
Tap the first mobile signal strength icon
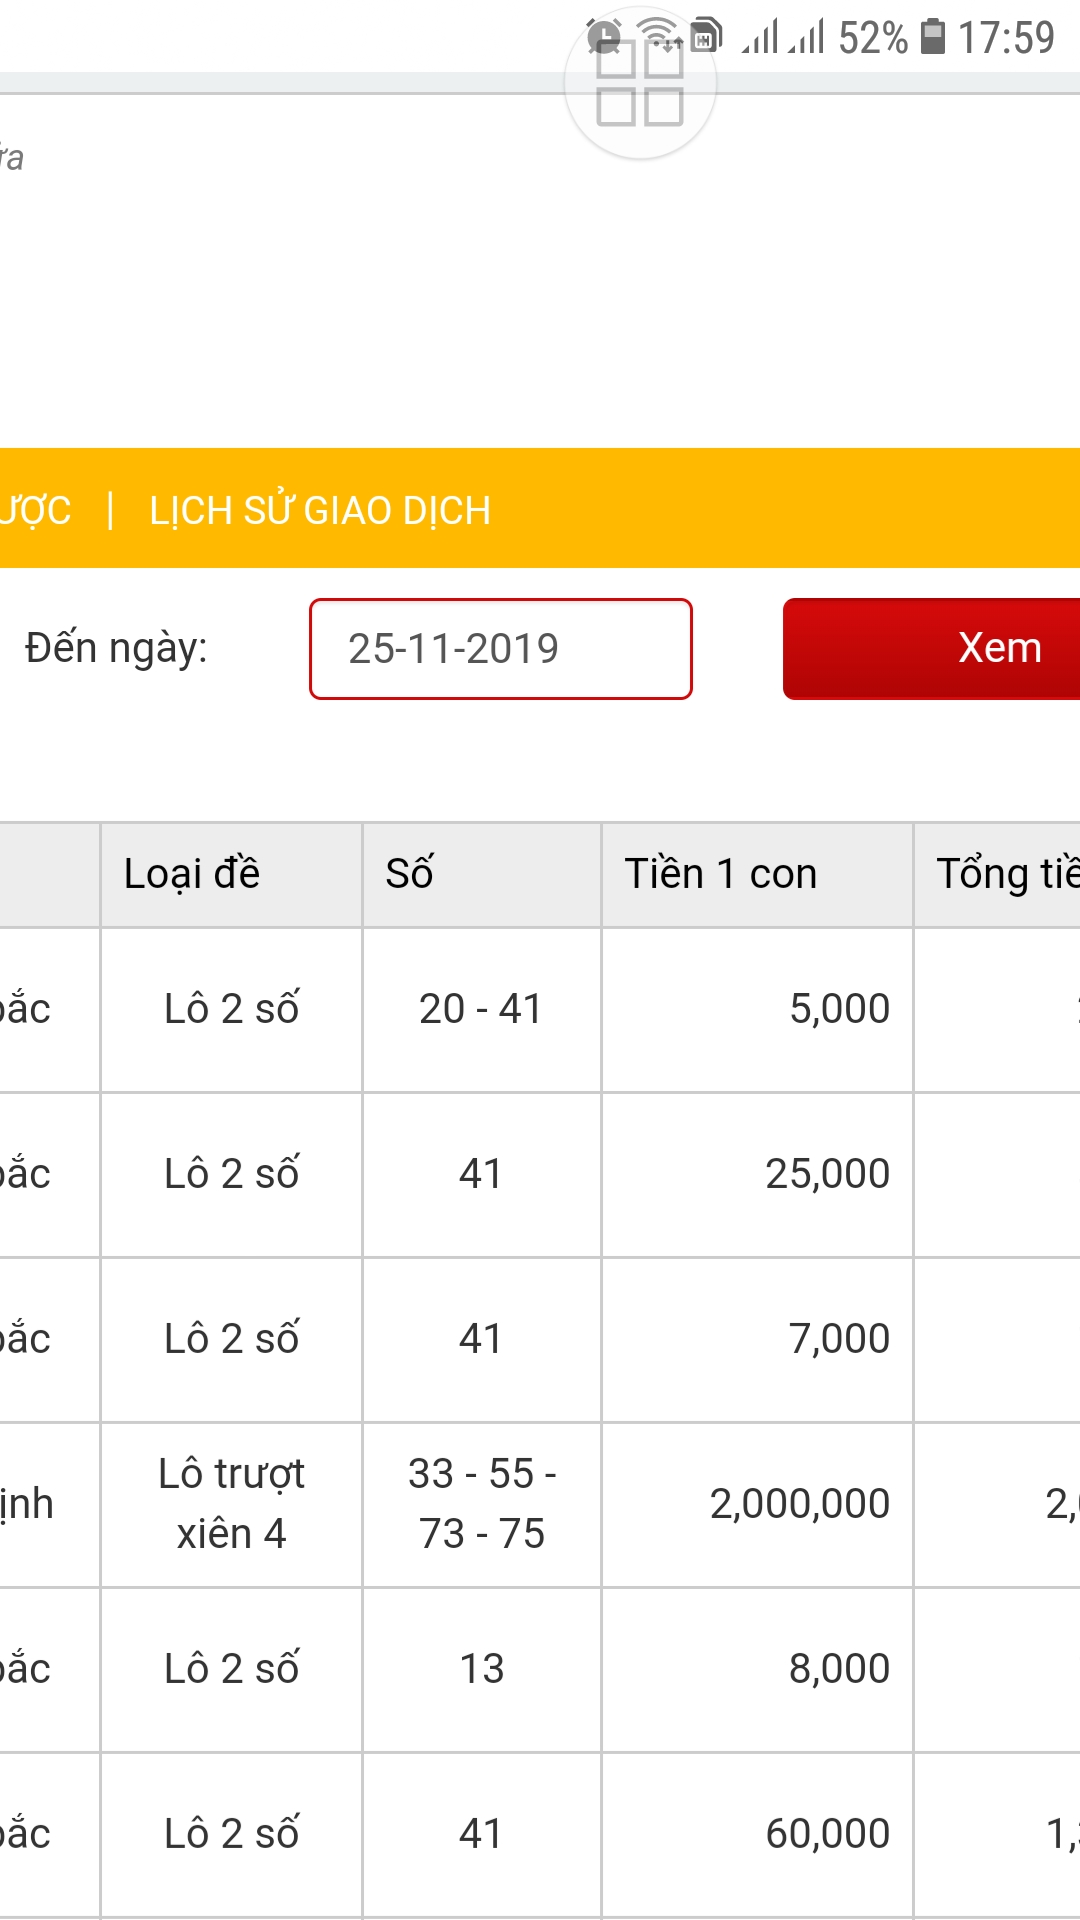point(759,38)
